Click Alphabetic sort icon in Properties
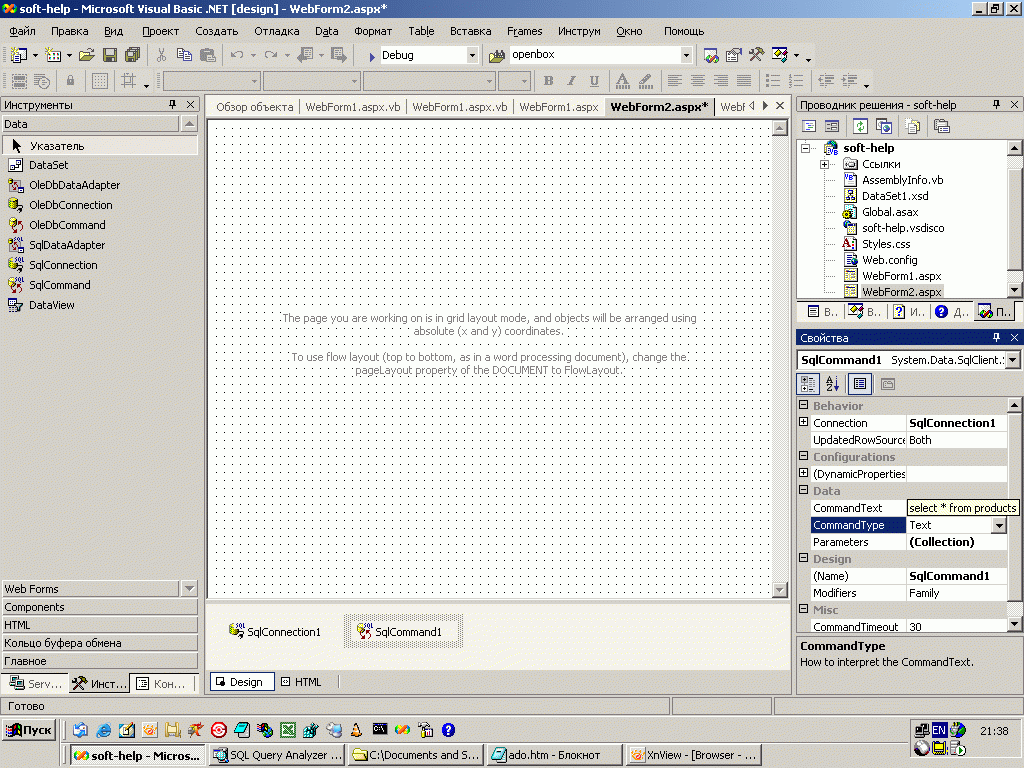The height and width of the screenshot is (768, 1024). coord(832,384)
